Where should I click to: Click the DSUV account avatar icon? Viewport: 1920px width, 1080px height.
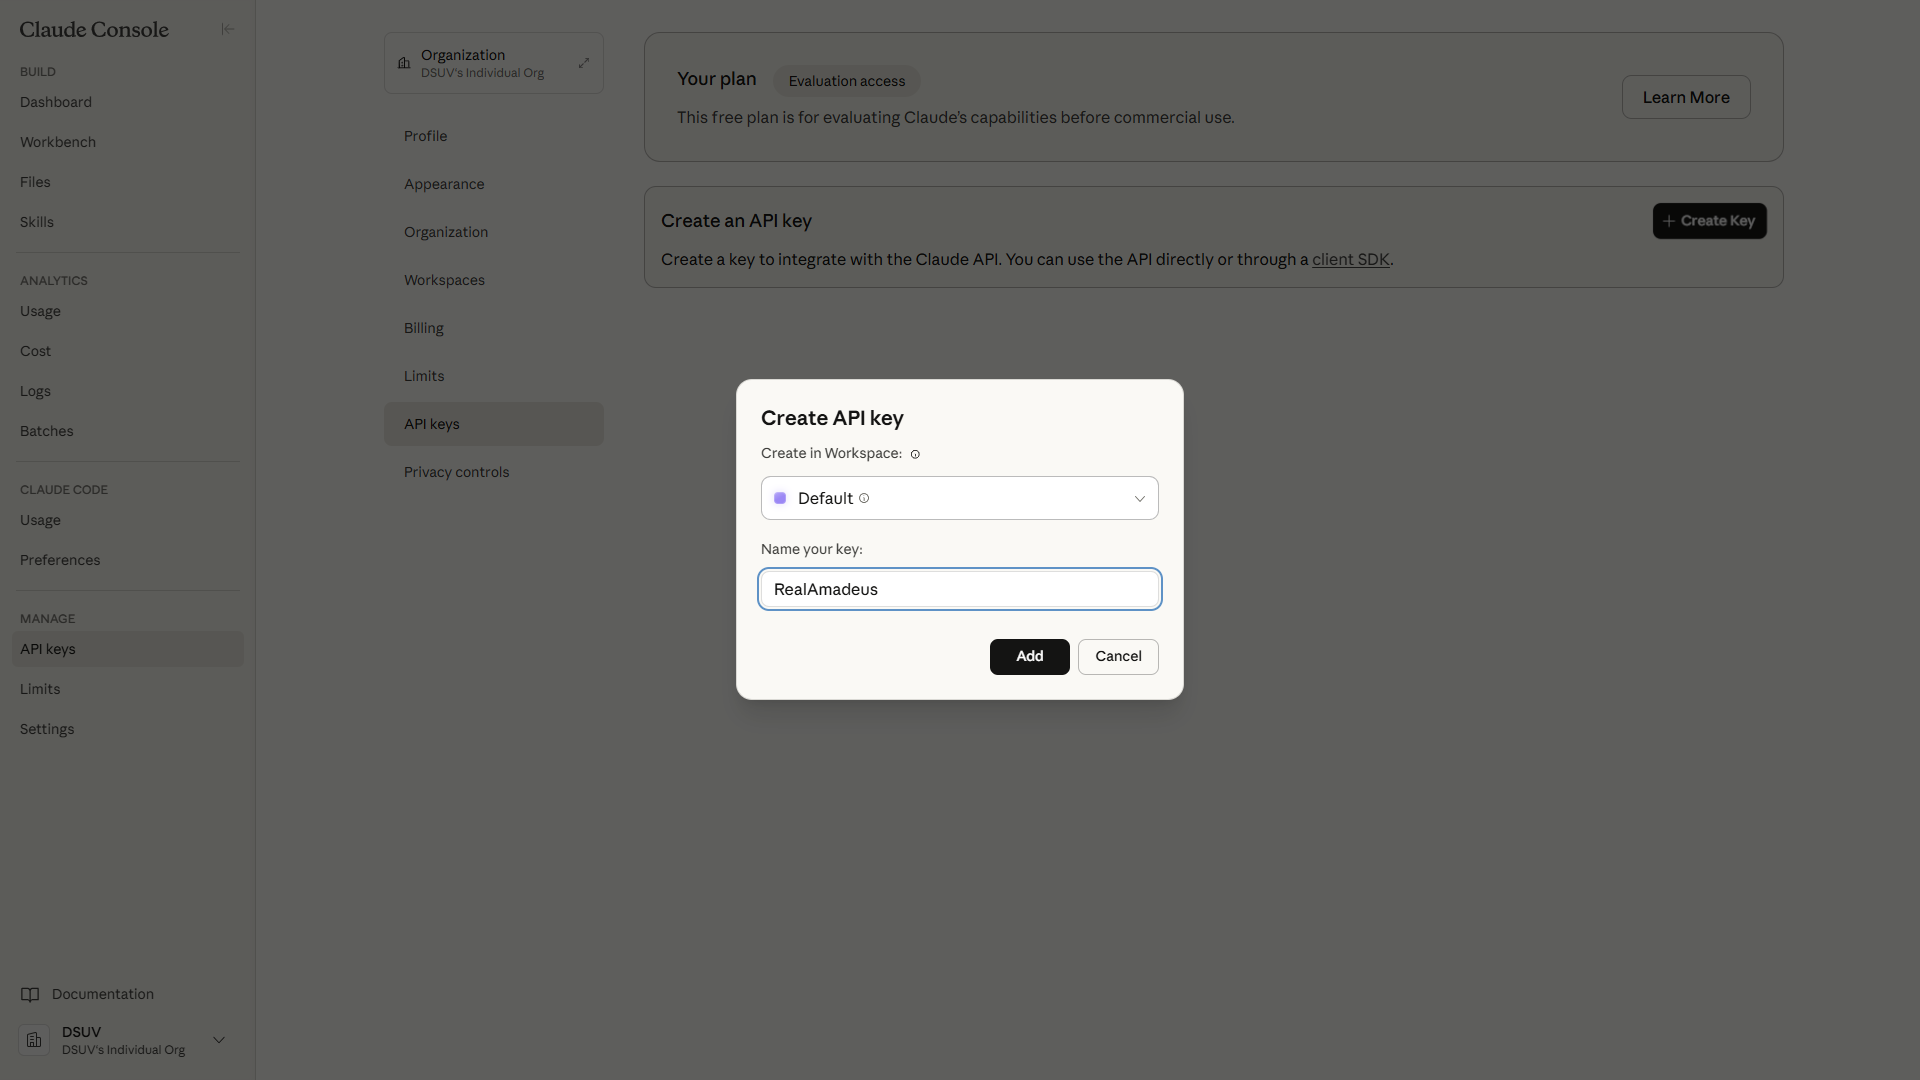click(34, 1040)
